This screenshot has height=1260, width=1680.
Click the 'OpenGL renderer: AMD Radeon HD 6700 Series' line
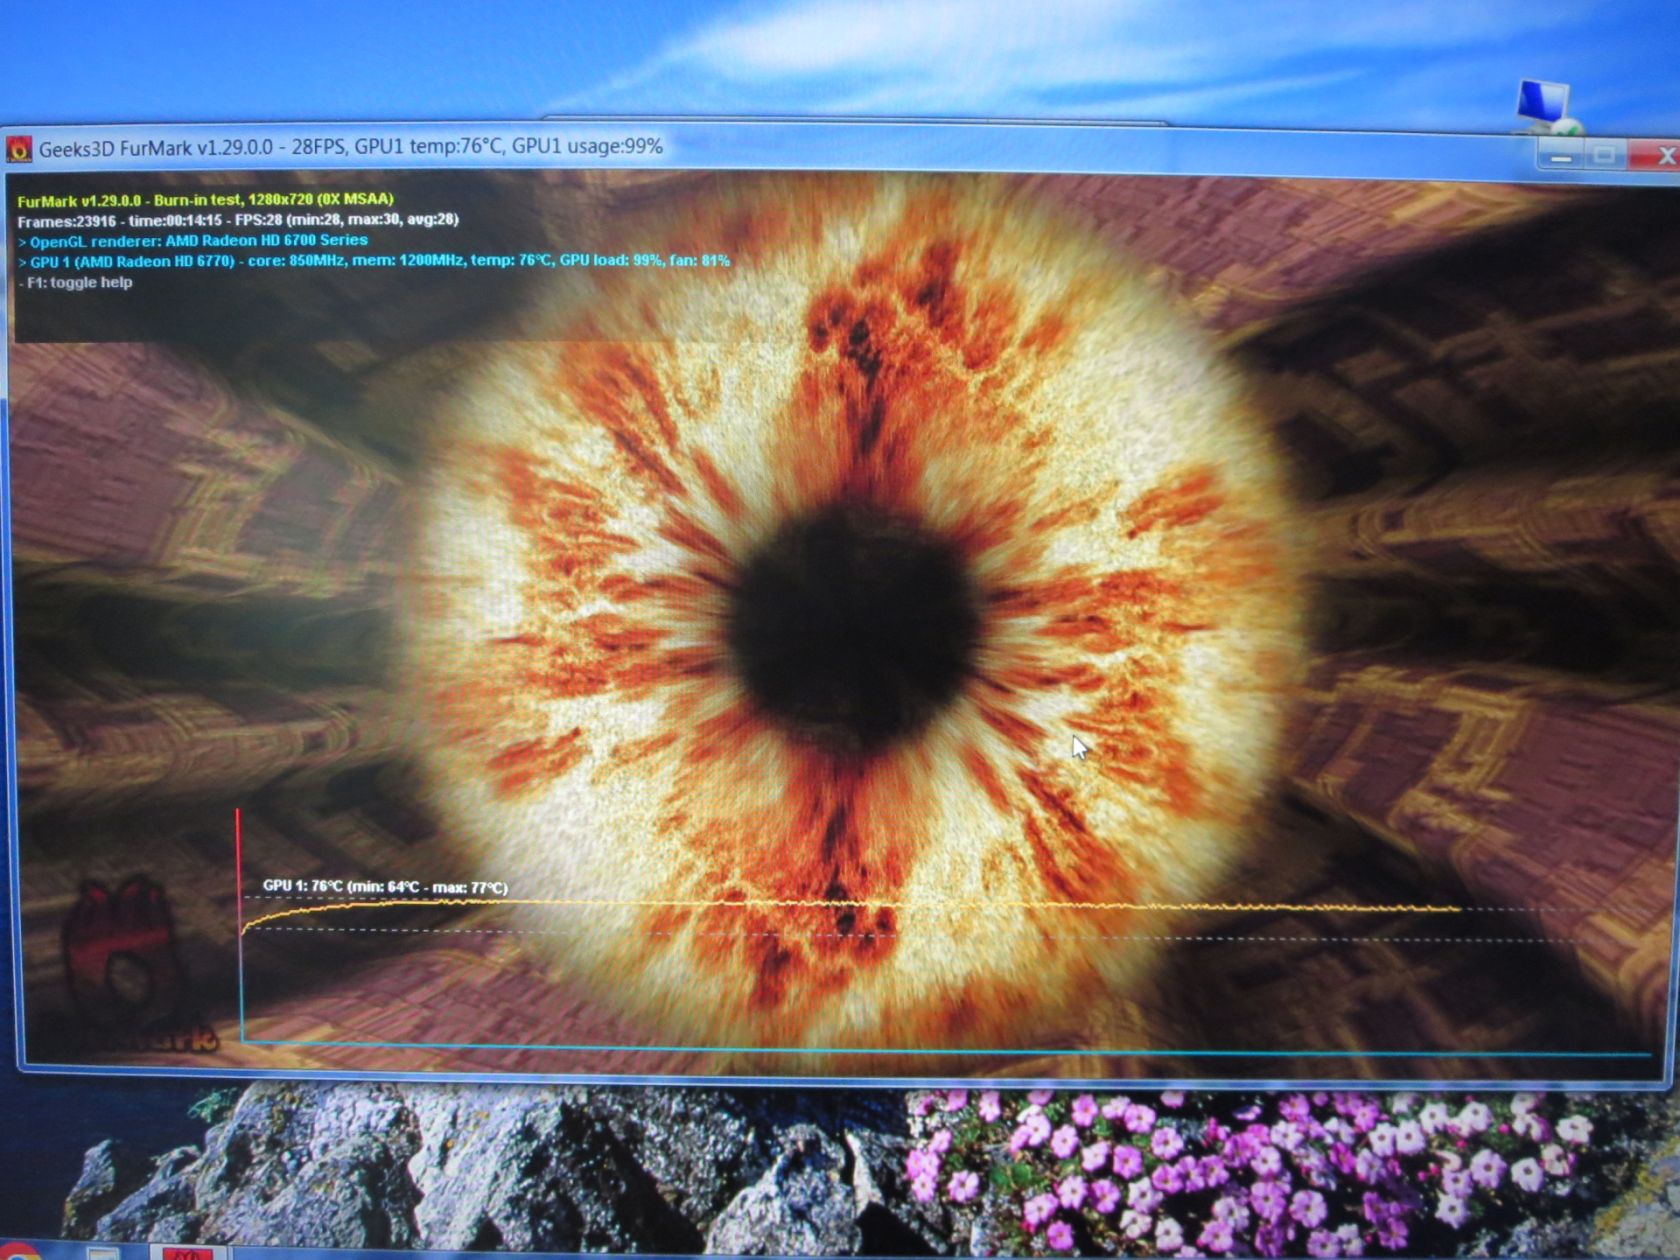click(192, 241)
